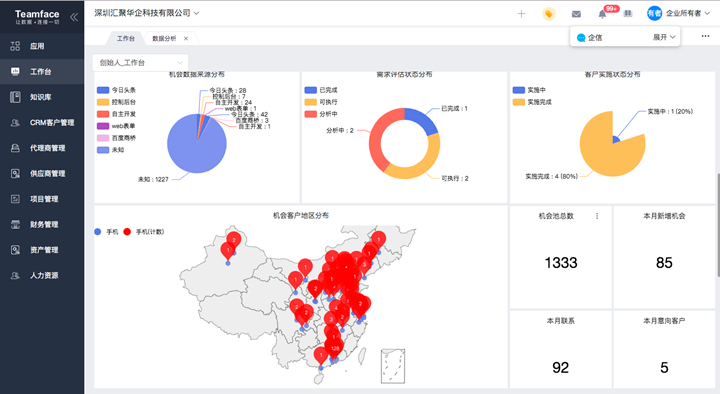Open the mail envelope icon

pyautogui.click(x=576, y=14)
